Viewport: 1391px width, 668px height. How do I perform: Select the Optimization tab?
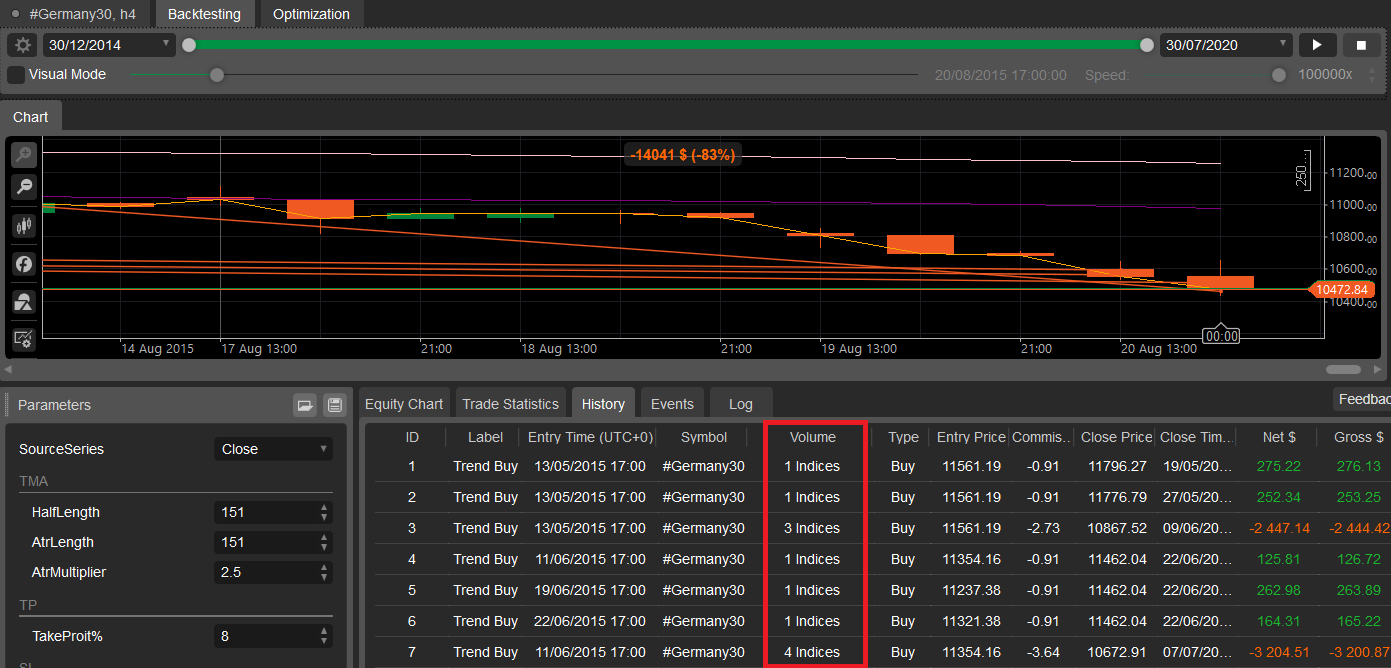(311, 14)
